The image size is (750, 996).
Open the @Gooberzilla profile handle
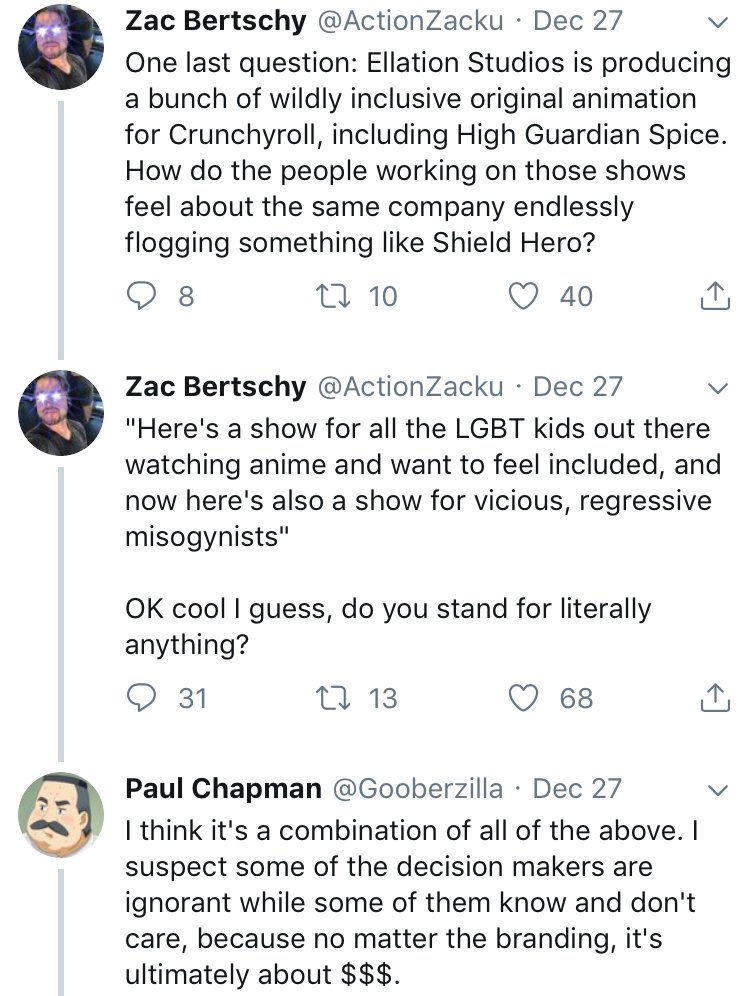click(x=417, y=788)
